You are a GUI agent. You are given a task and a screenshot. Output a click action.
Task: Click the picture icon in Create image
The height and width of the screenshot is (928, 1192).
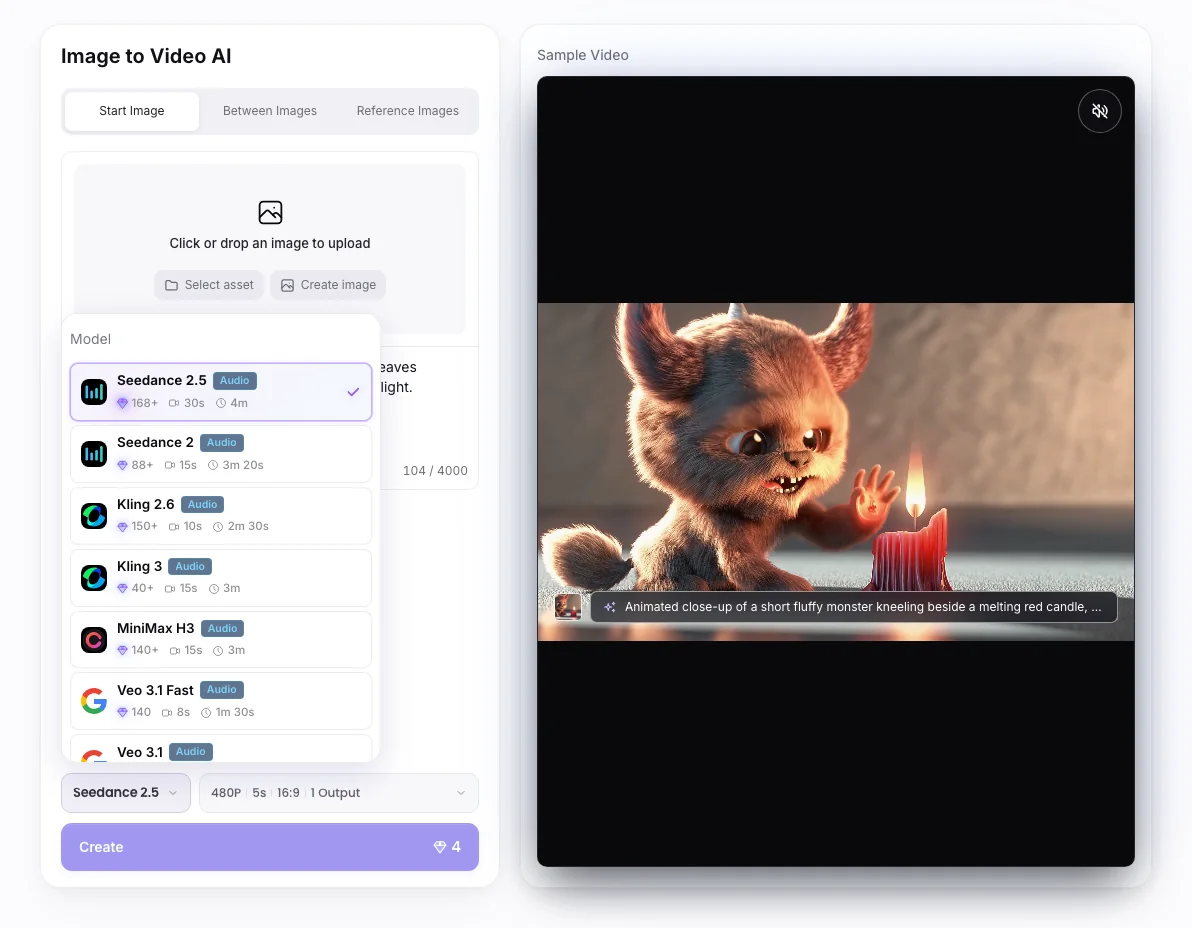(x=287, y=285)
